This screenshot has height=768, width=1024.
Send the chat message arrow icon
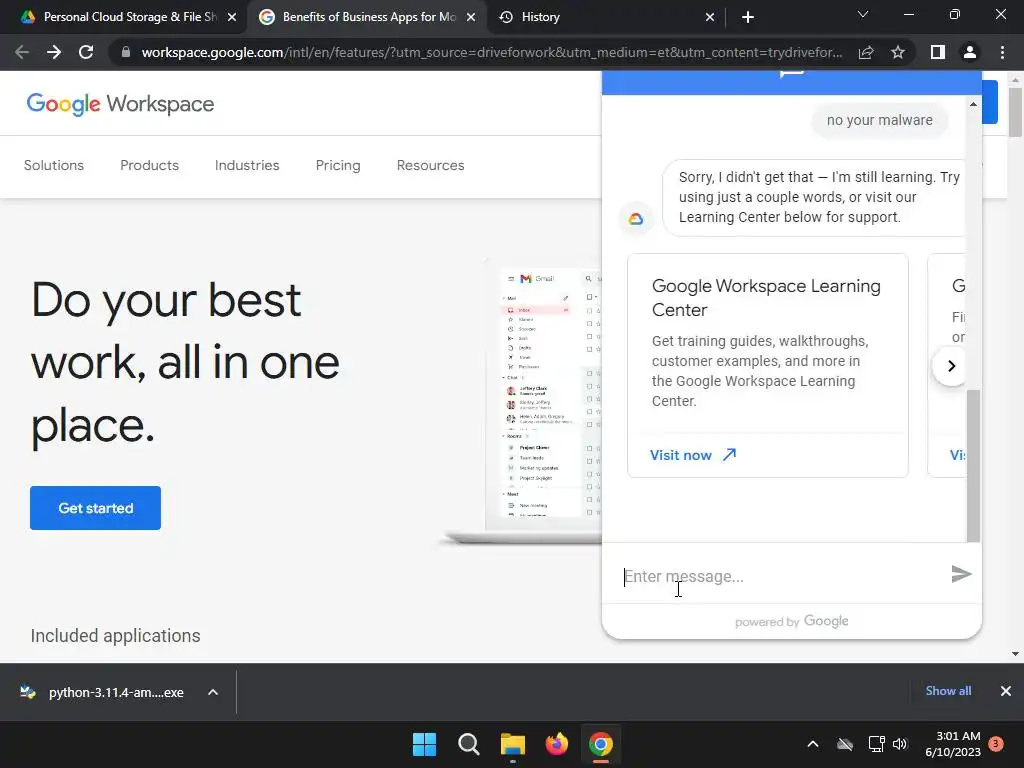point(961,574)
